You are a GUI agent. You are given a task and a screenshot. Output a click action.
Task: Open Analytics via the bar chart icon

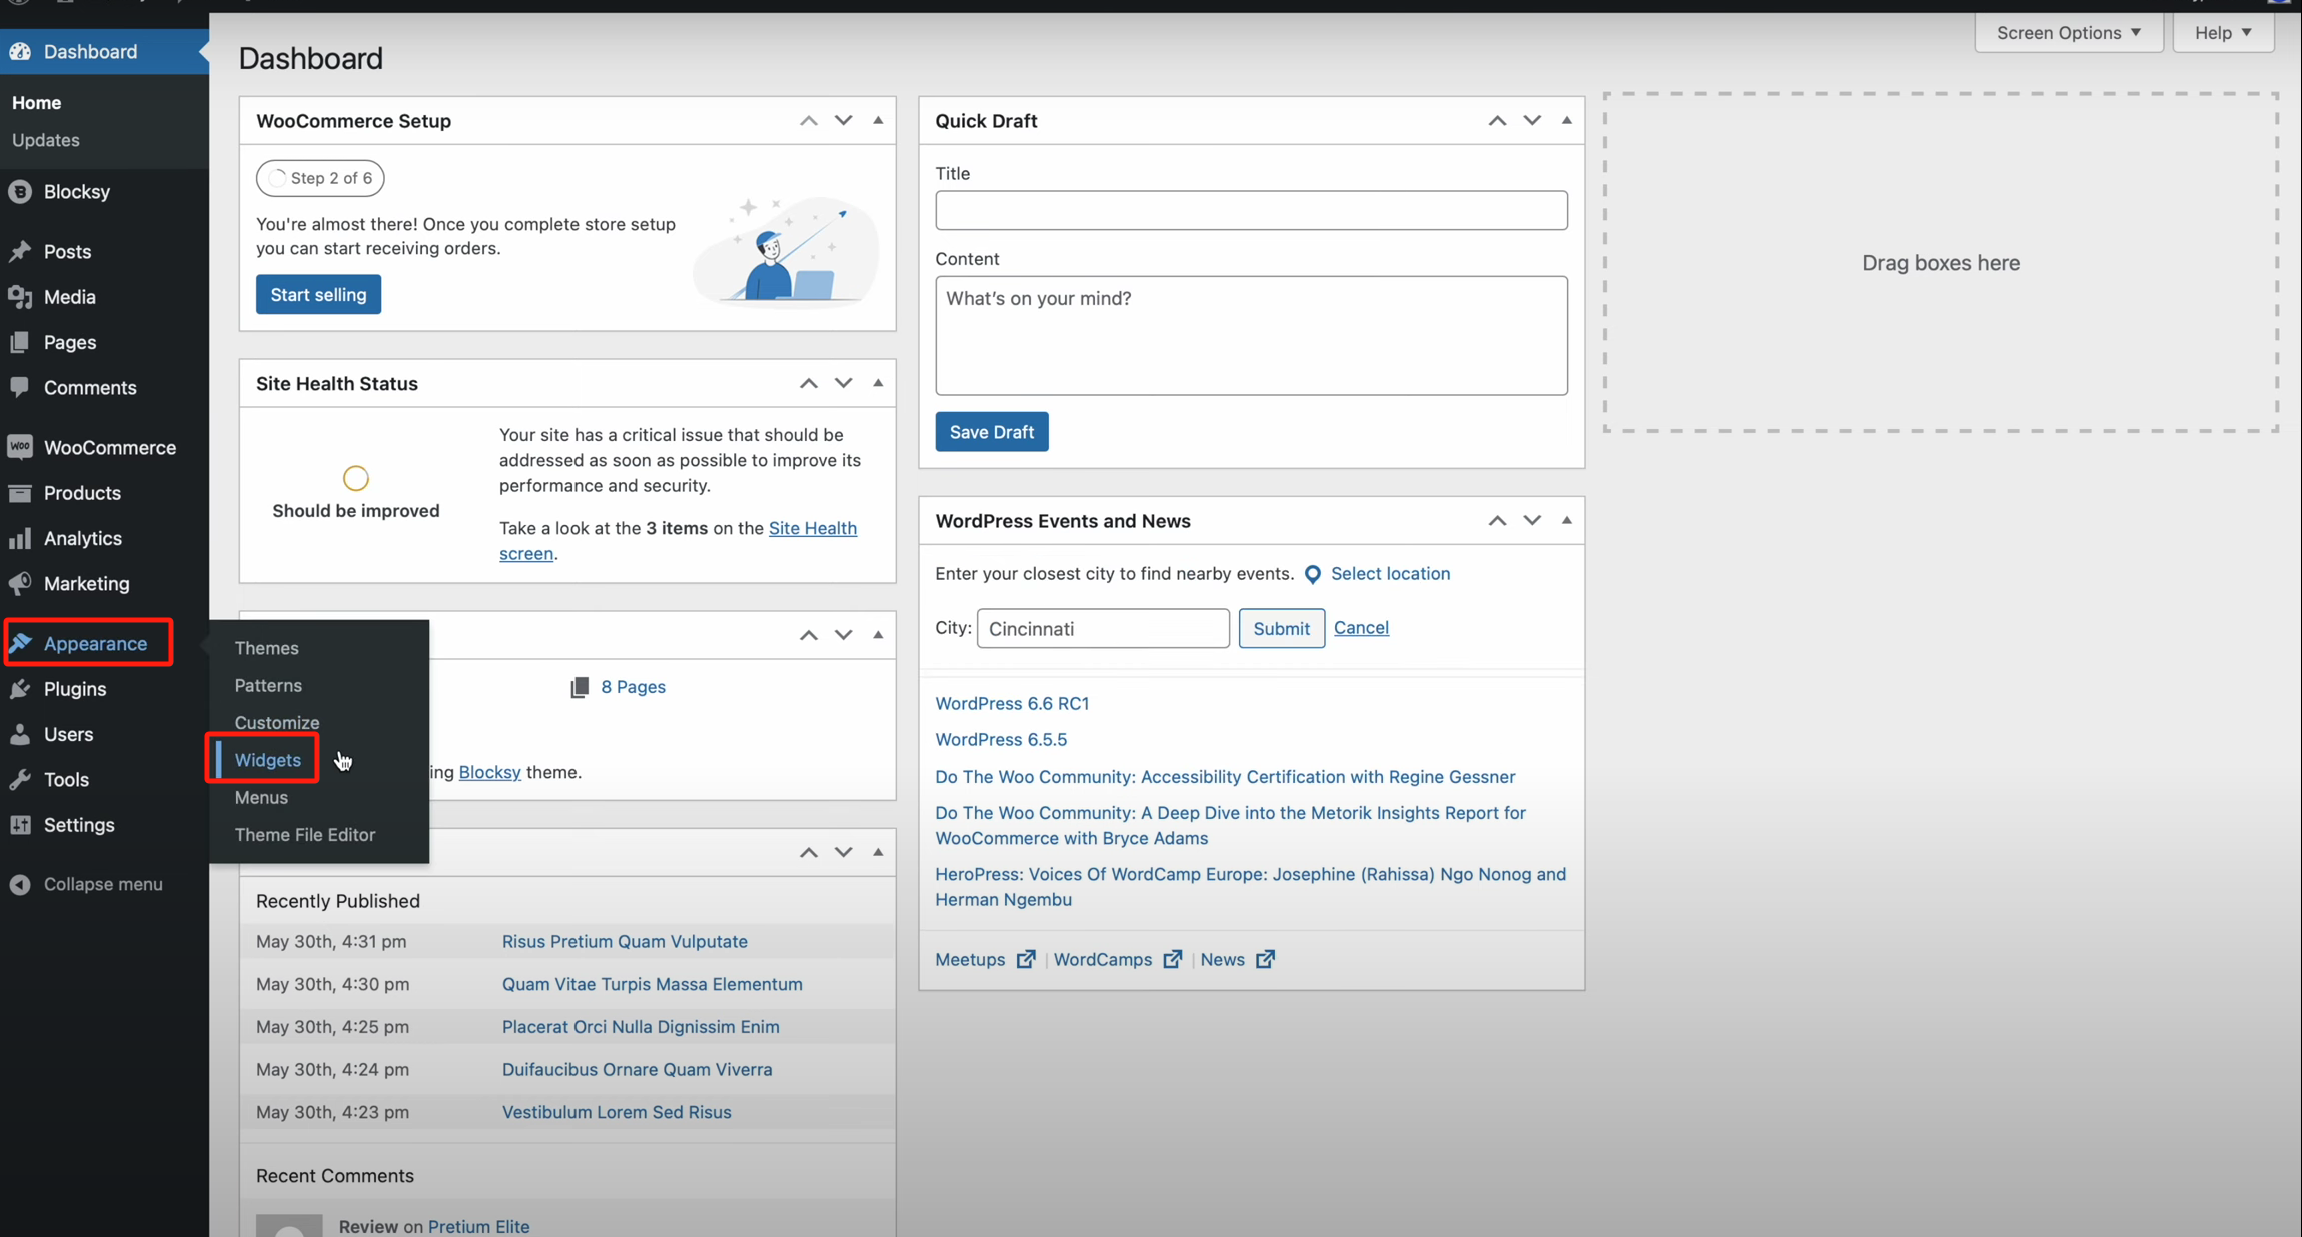coord(20,539)
